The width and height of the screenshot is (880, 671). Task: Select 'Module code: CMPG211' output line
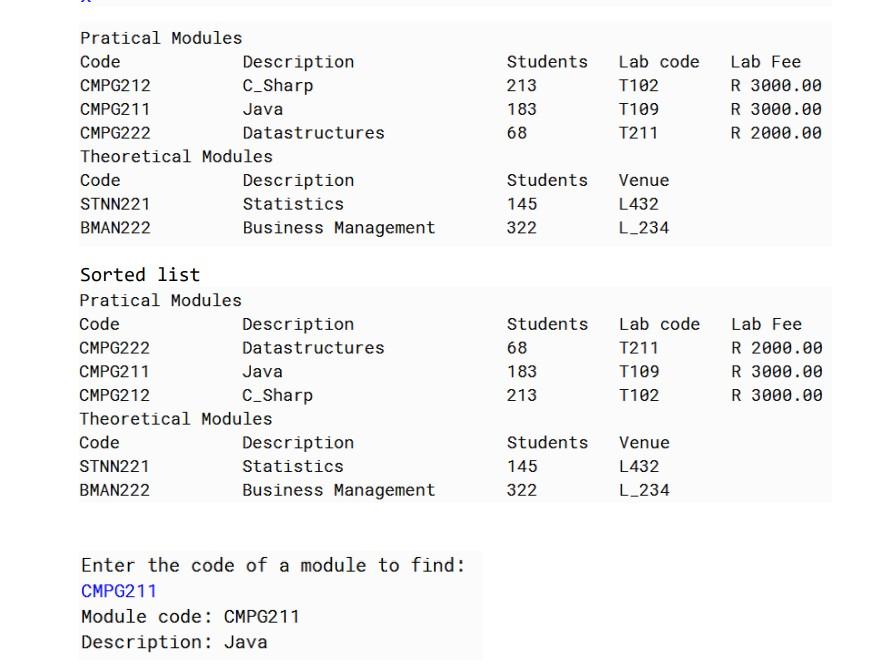coord(190,617)
